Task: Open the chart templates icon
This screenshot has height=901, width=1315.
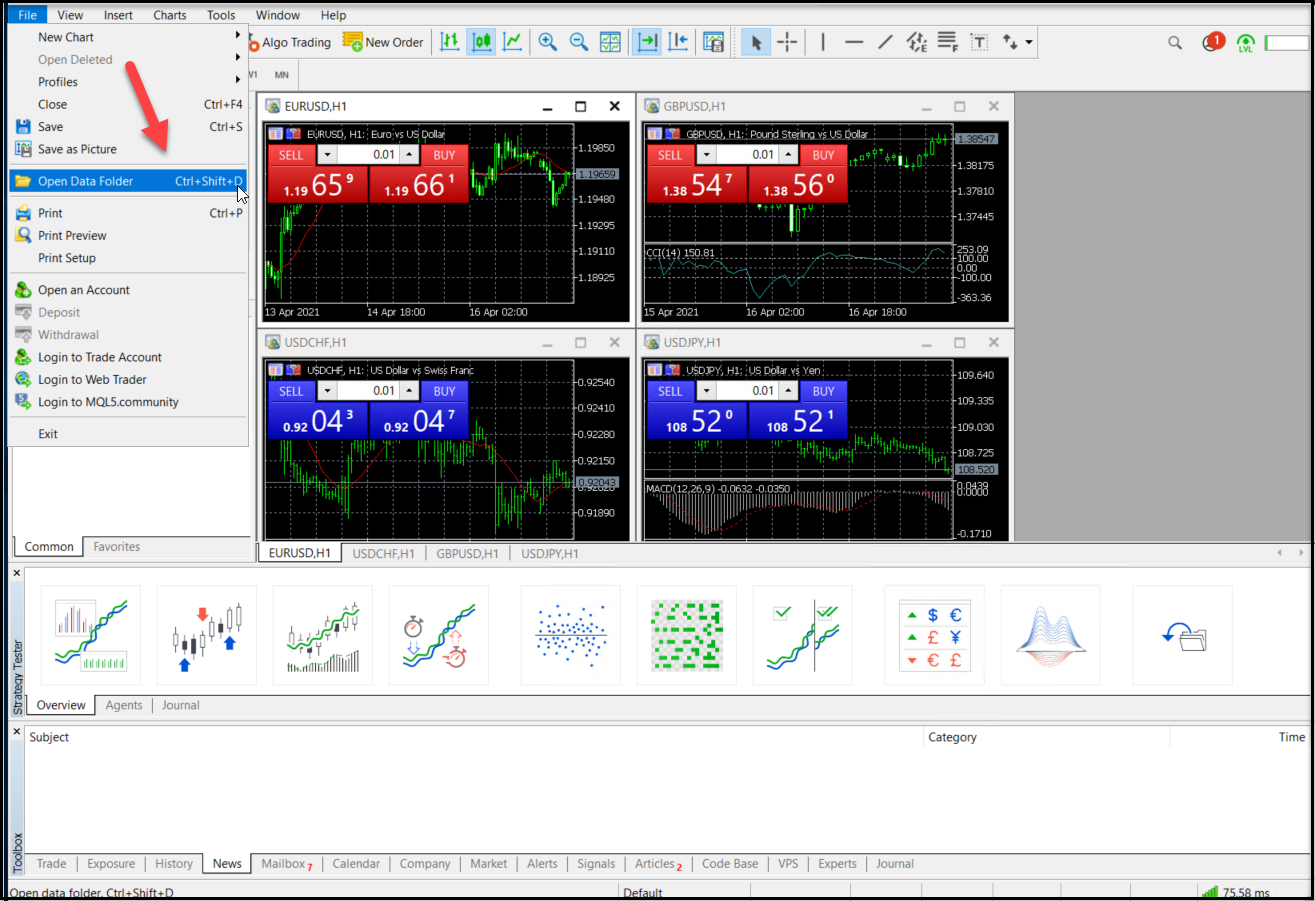Action: point(713,42)
